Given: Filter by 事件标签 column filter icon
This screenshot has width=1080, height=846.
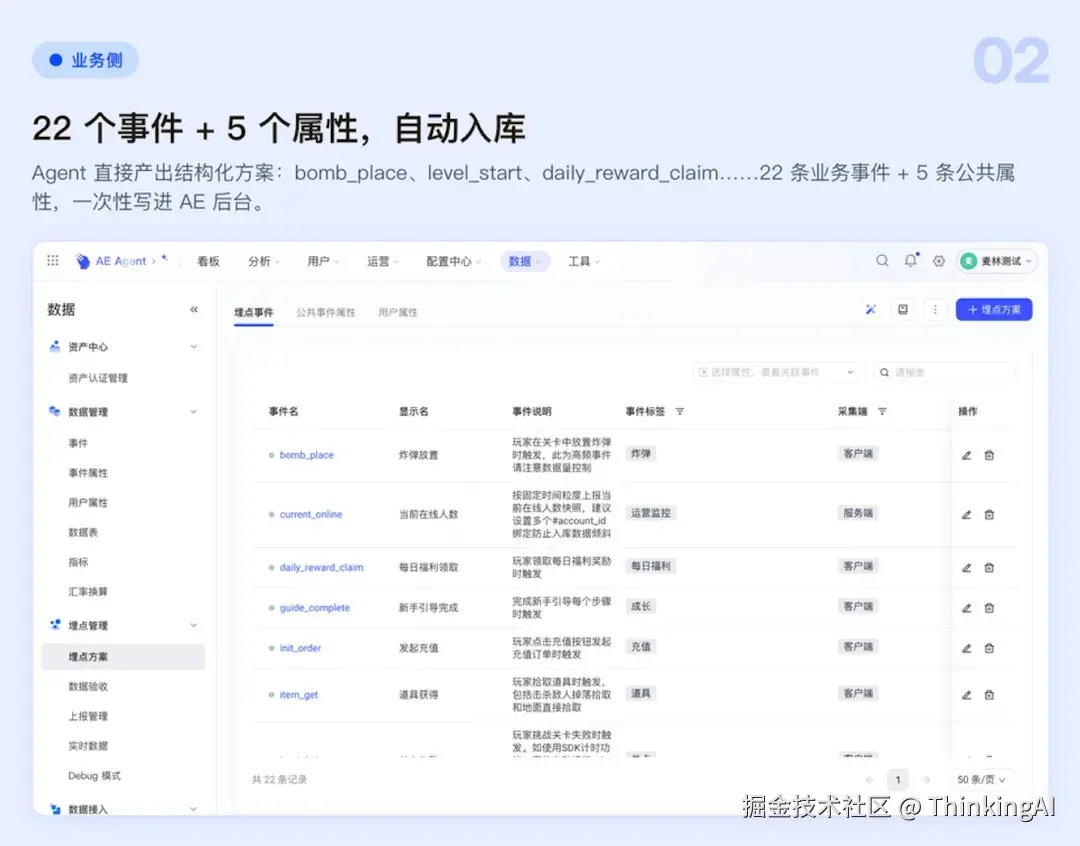Looking at the screenshot, I should tap(680, 411).
